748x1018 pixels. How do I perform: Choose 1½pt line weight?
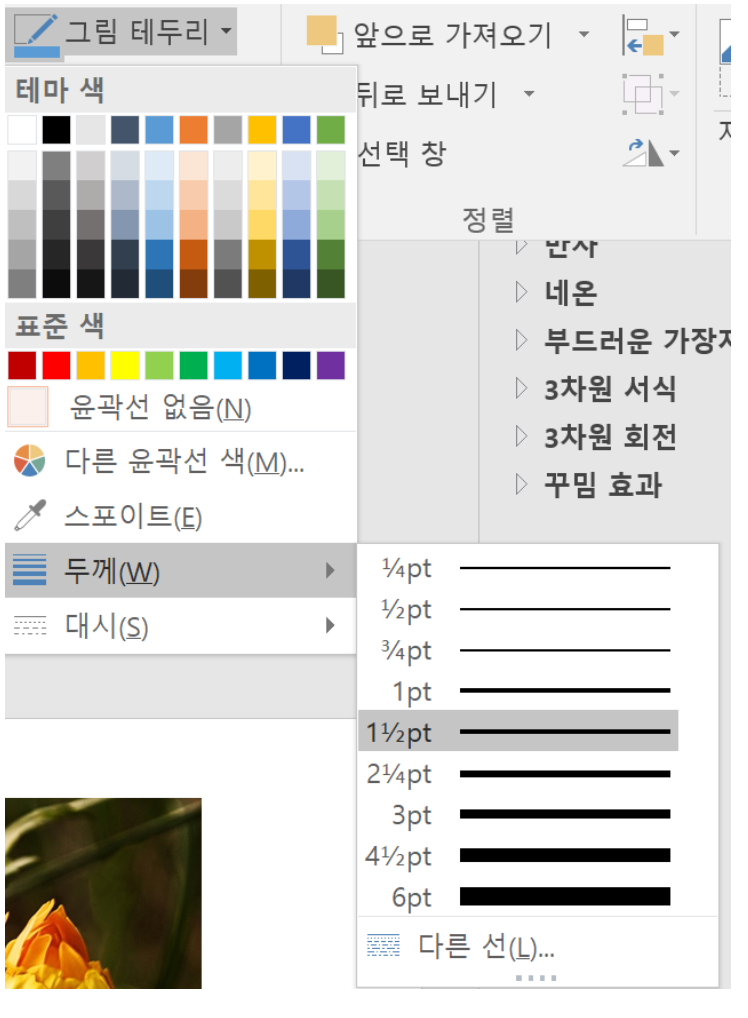518,732
